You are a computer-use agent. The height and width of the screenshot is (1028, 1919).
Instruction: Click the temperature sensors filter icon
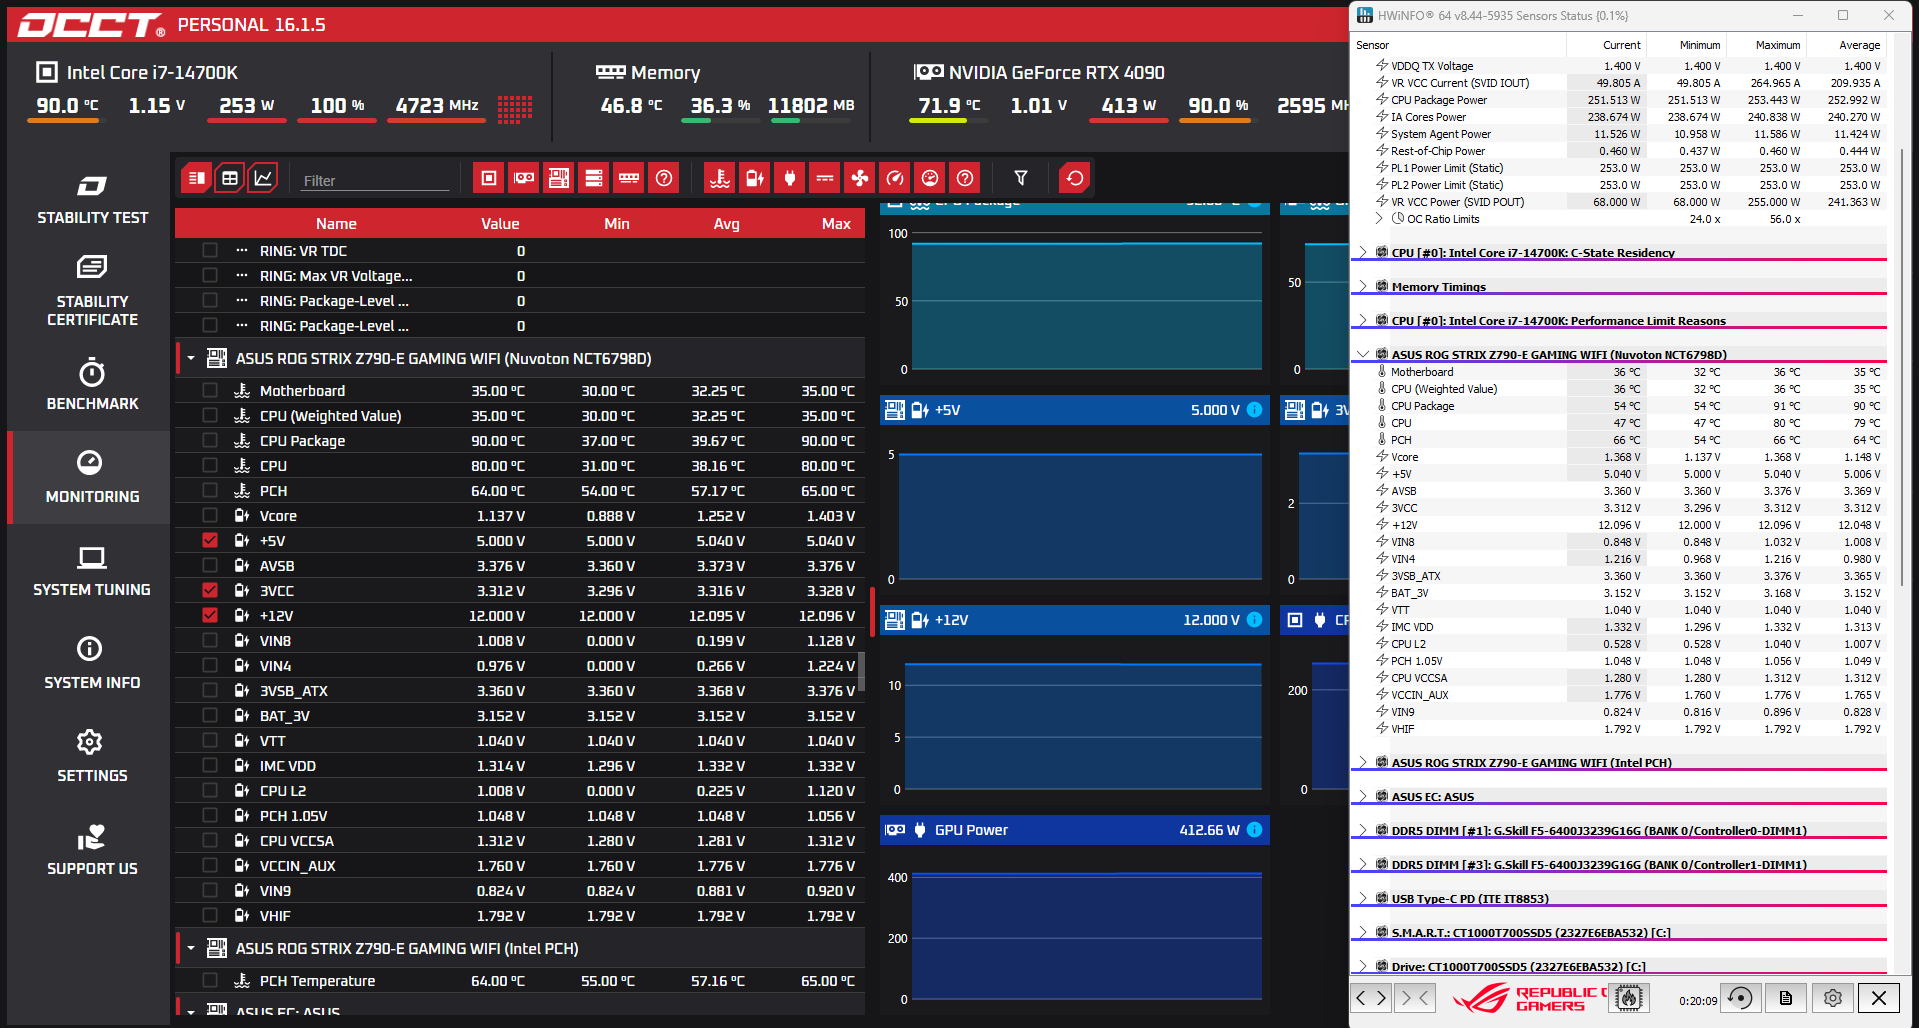click(x=719, y=178)
